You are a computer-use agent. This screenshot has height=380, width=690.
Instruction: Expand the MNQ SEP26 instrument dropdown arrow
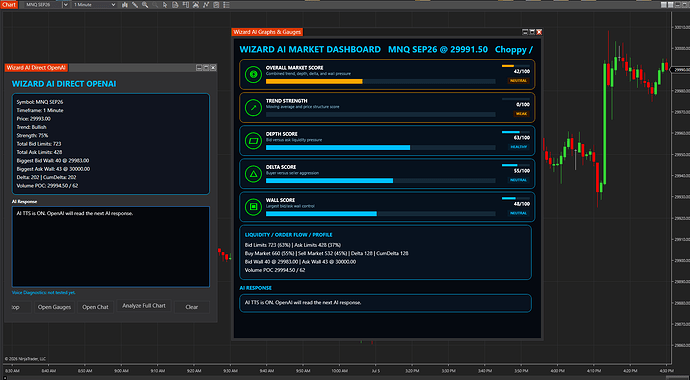pos(66,5)
